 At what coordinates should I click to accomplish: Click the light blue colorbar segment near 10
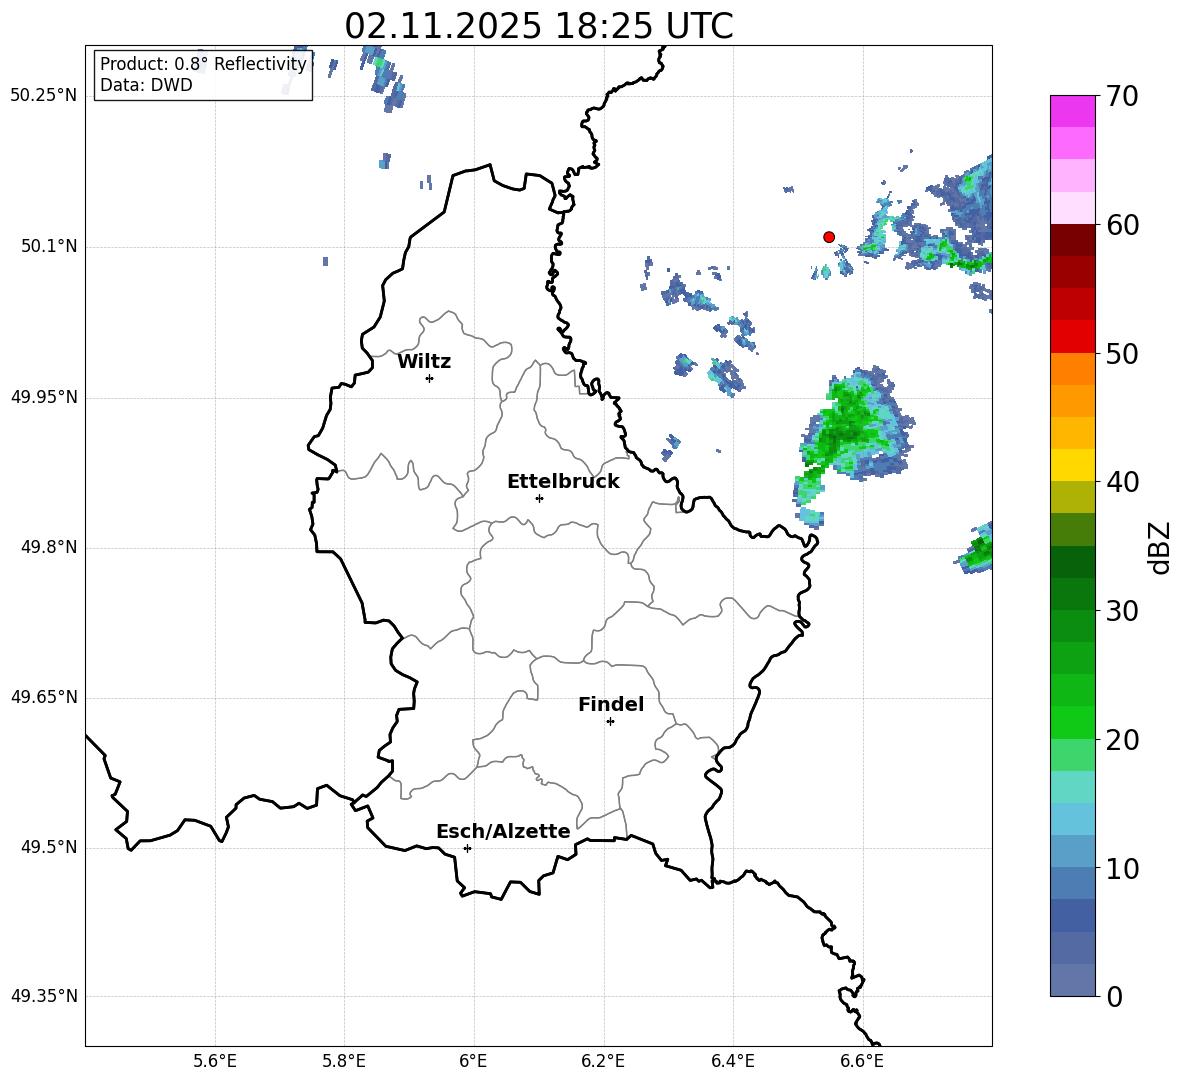[1072, 851]
